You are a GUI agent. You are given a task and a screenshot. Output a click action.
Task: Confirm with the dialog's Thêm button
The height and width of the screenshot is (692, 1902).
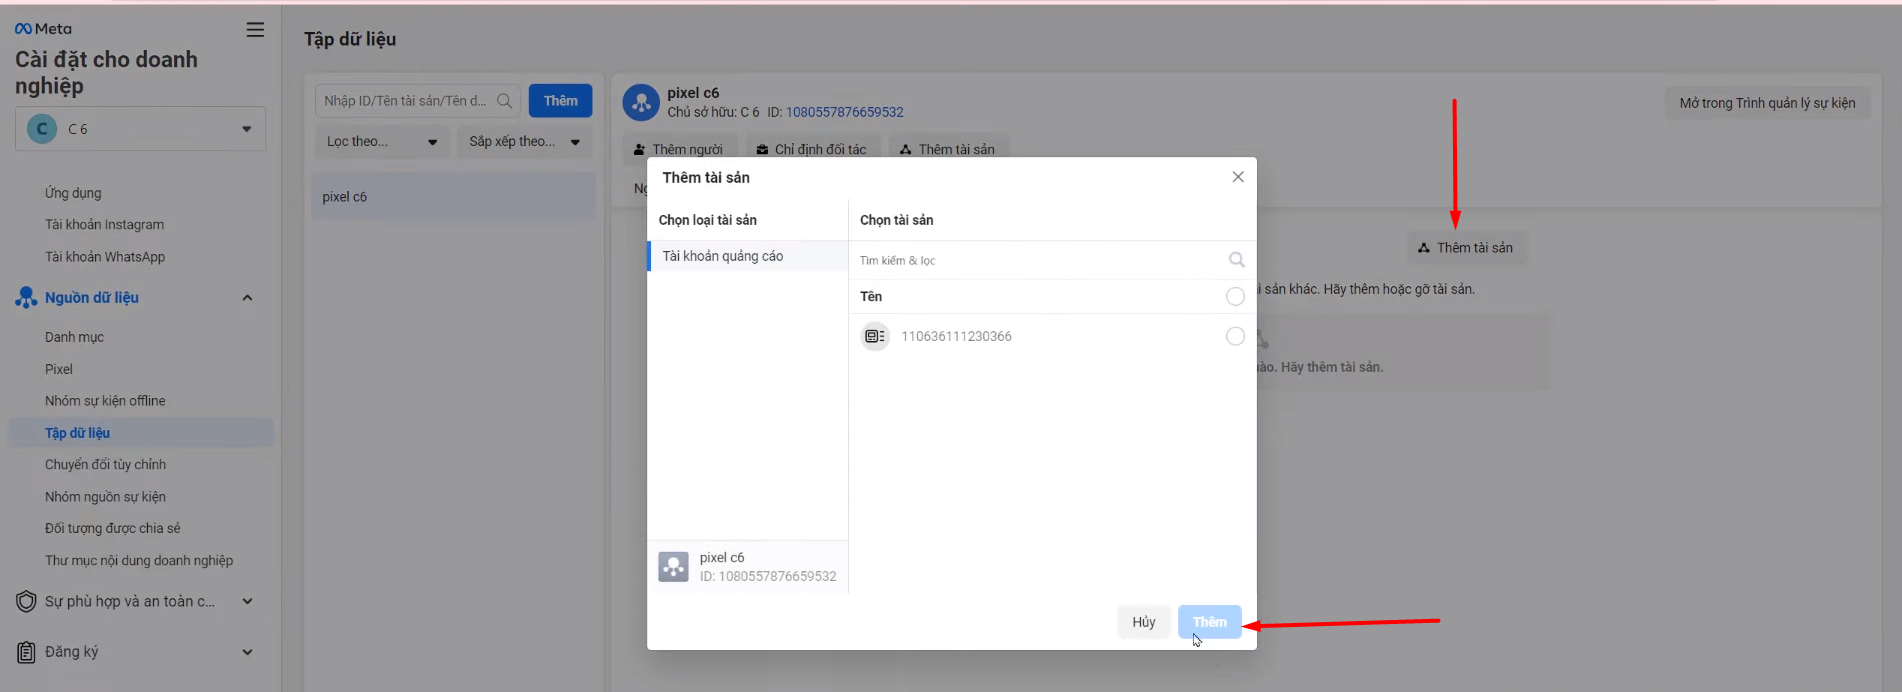[x=1209, y=622]
